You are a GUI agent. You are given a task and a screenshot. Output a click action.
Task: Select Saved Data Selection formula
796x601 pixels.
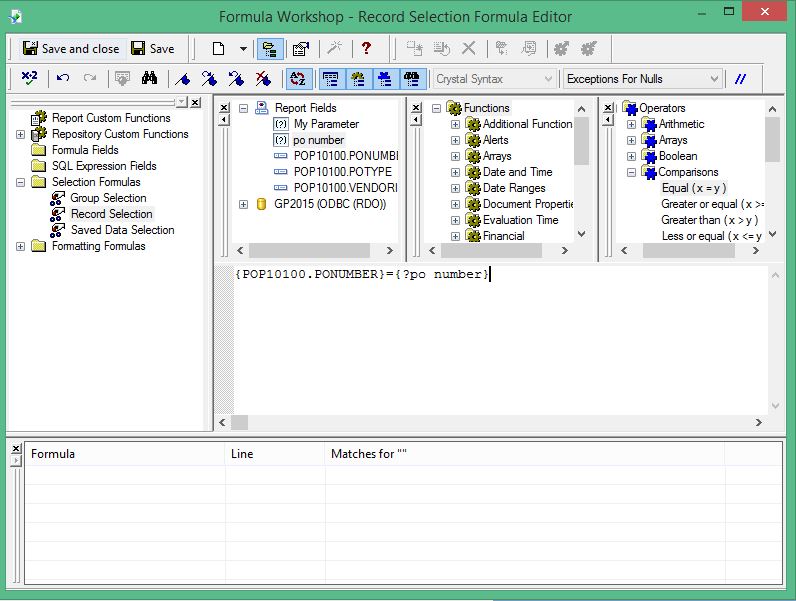coord(122,230)
